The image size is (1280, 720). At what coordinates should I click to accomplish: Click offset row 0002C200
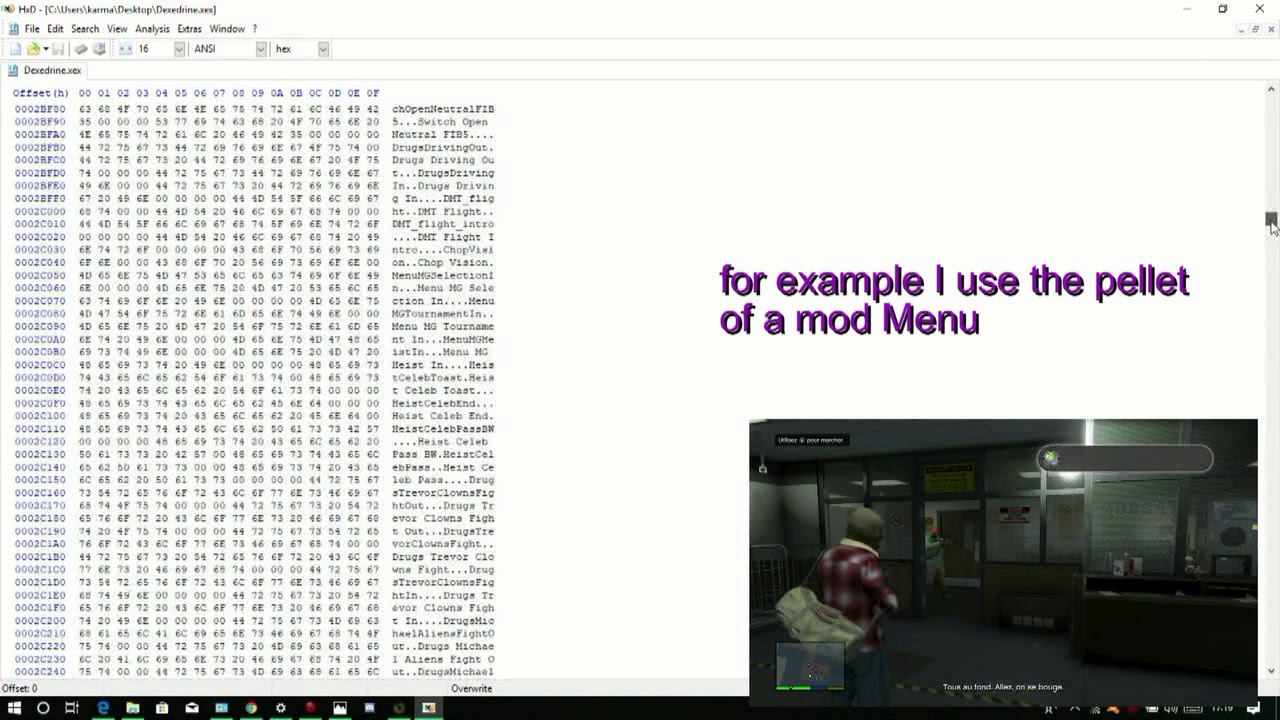coord(40,621)
